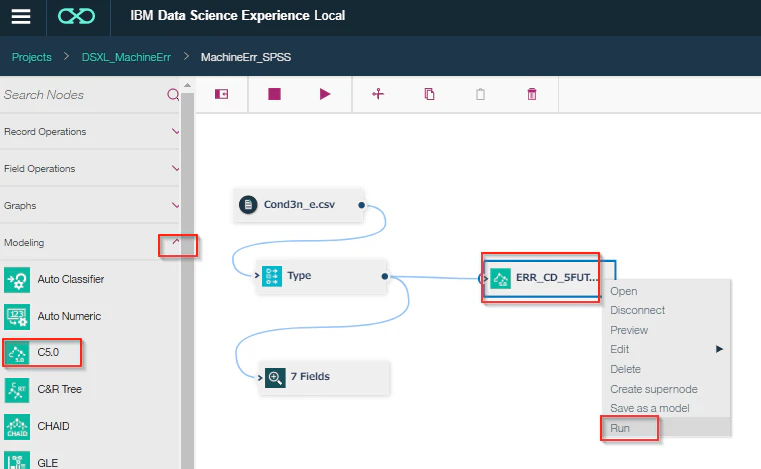Expand the Graphs section chevron

pyautogui.click(x=175, y=205)
